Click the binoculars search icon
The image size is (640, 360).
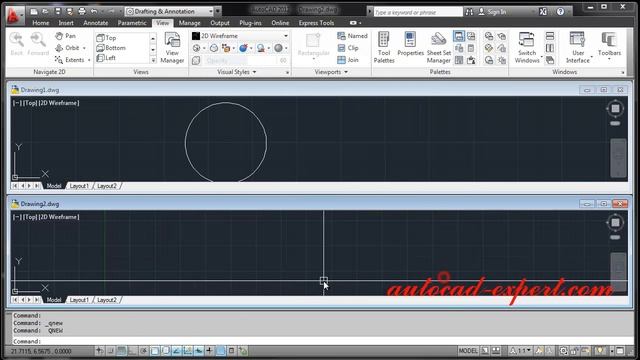pos(469,12)
